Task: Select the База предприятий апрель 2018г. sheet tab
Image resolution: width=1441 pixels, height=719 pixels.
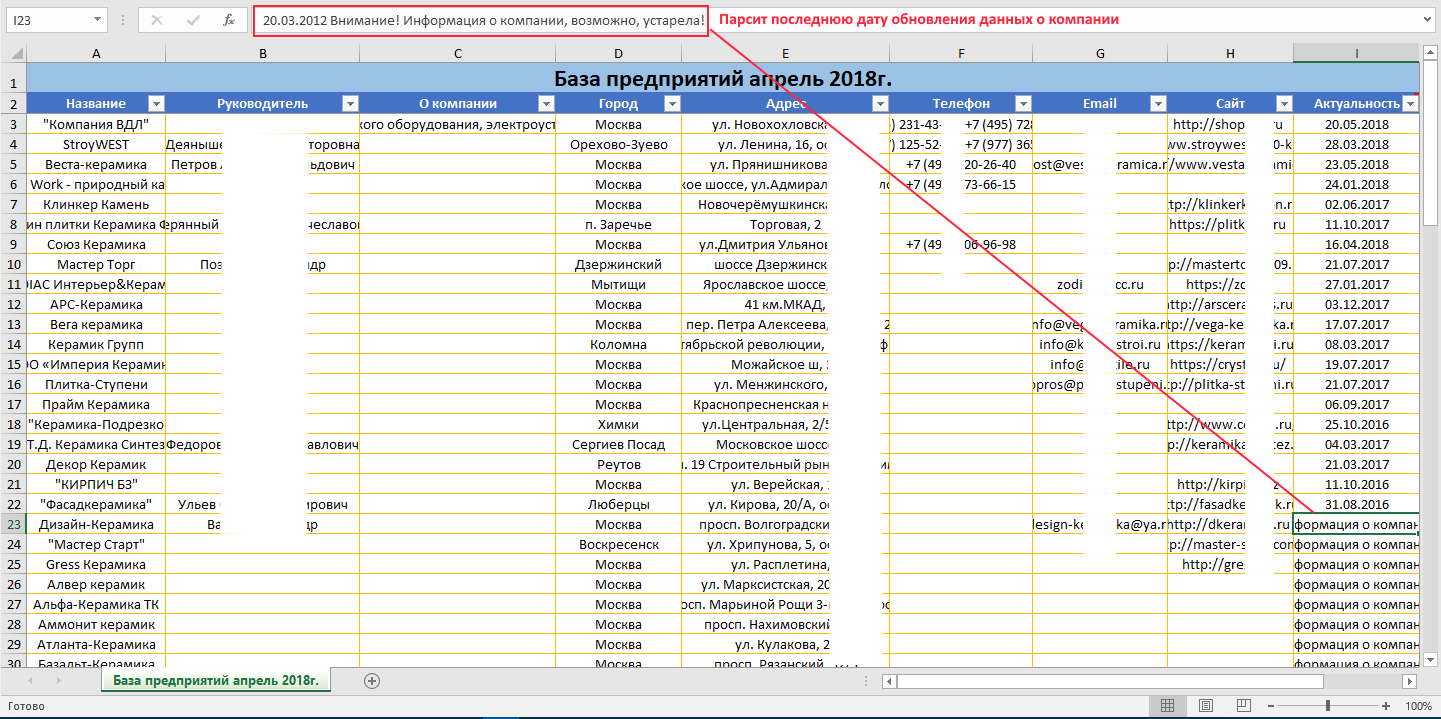Action: (216, 681)
